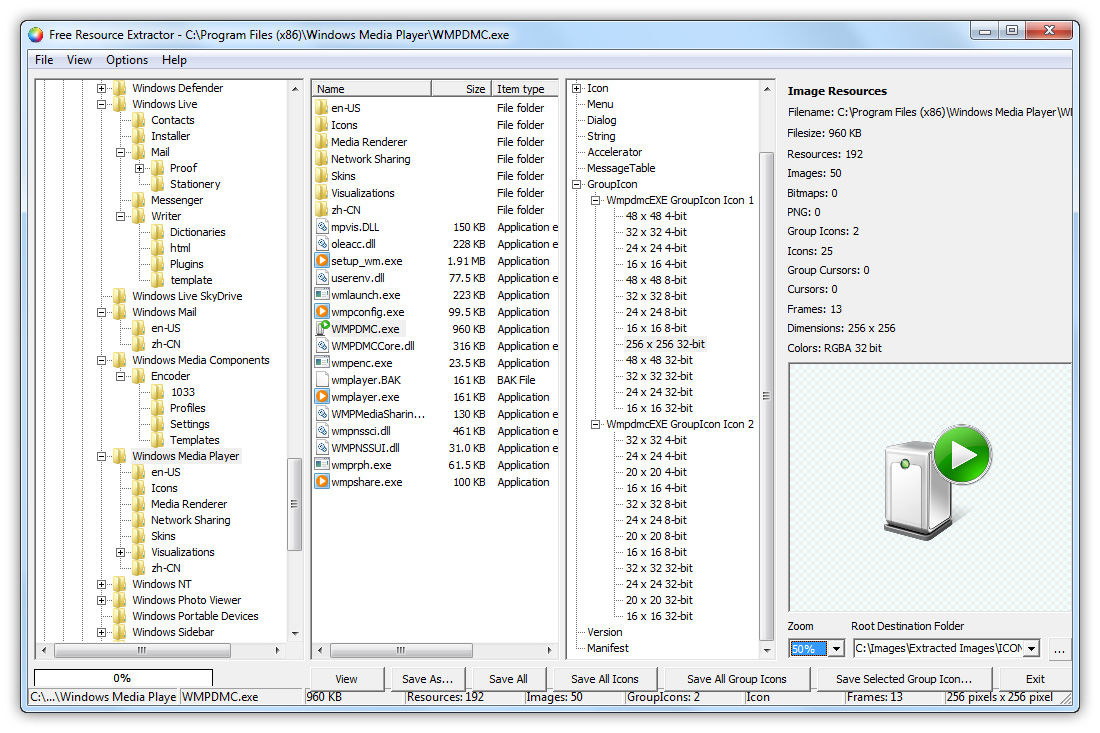Select the wmpconfig.exe file icon
The image size is (1100, 733).
322,312
